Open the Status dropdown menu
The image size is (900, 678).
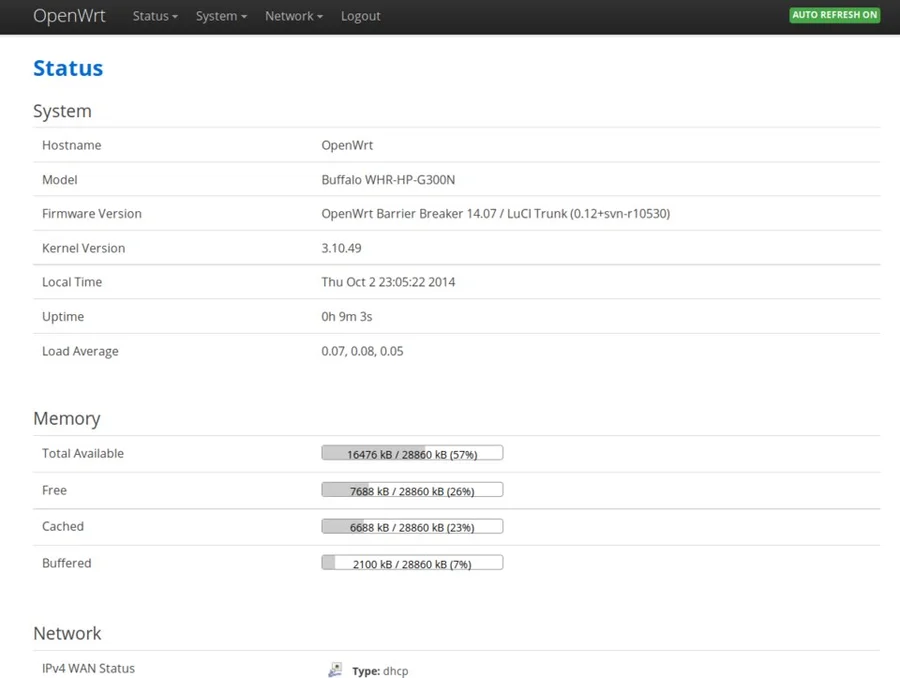tap(155, 16)
